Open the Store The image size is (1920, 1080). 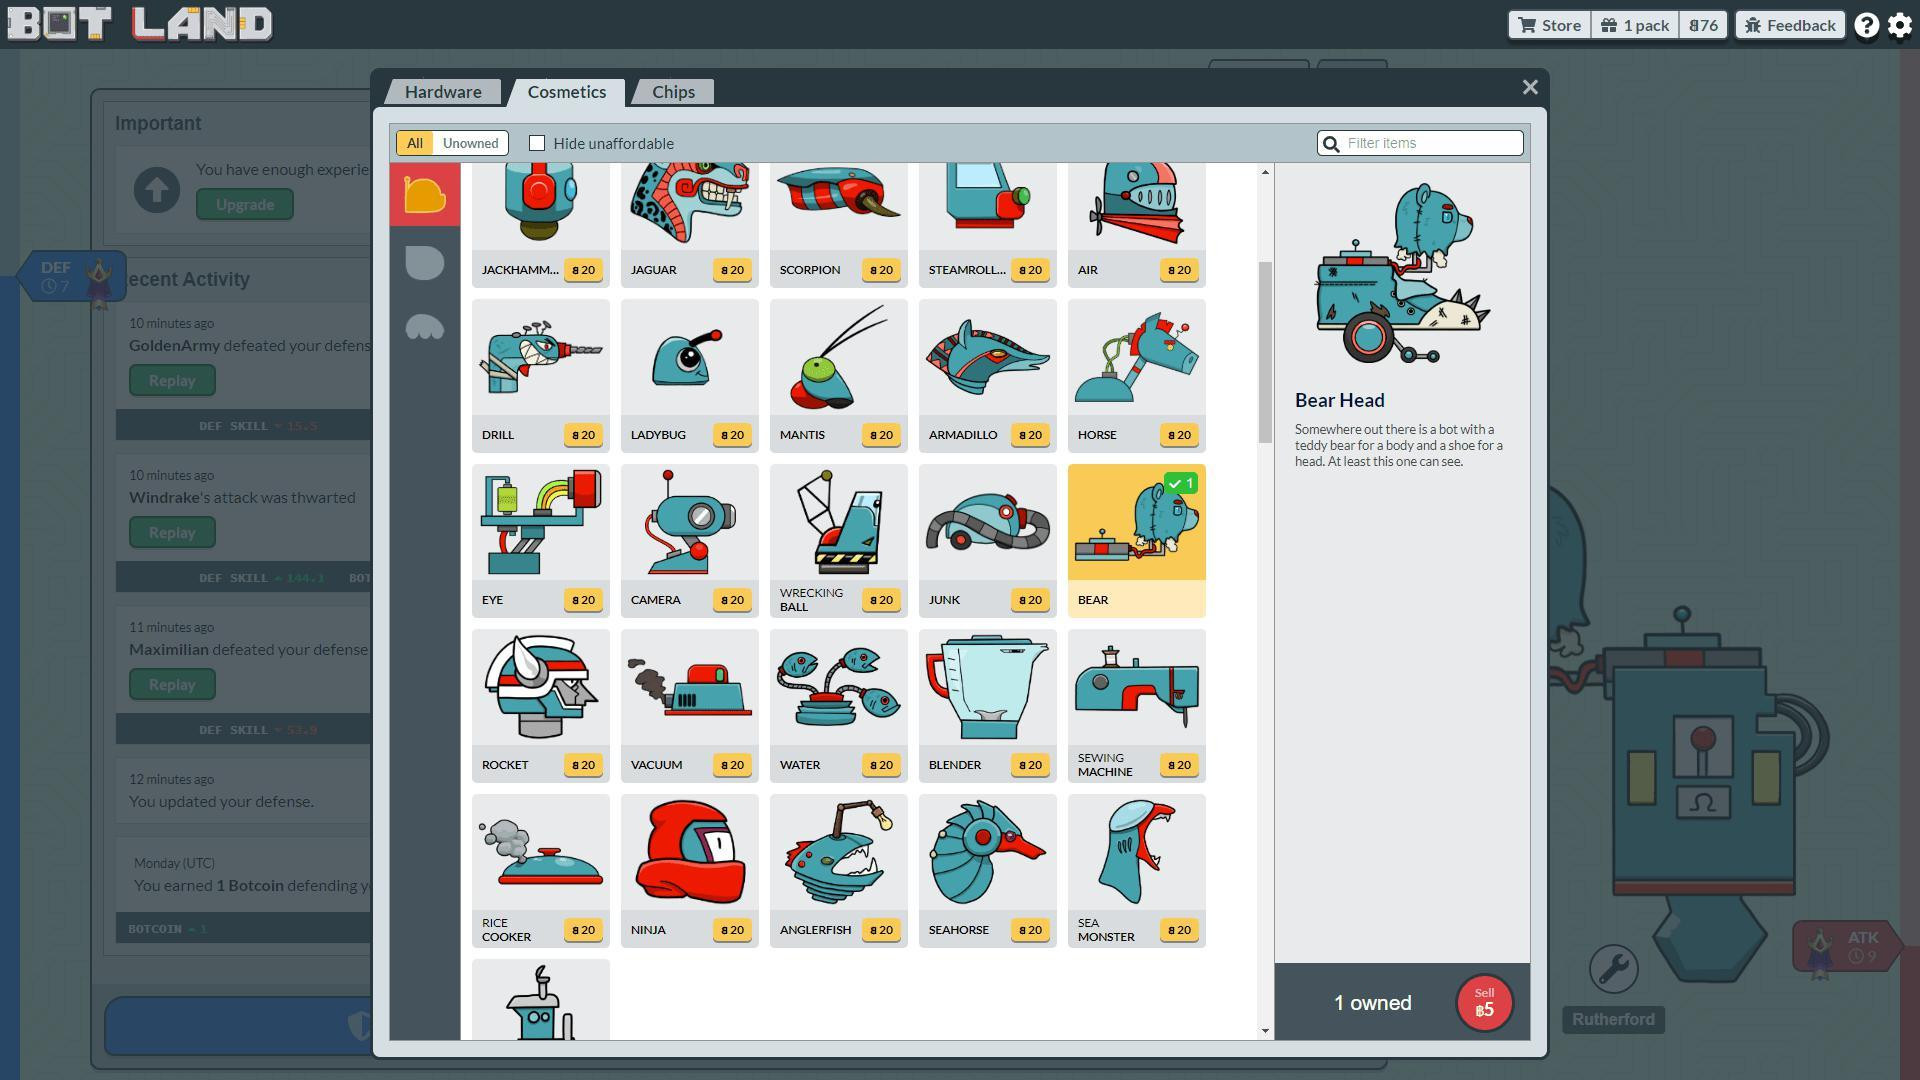[1549, 25]
